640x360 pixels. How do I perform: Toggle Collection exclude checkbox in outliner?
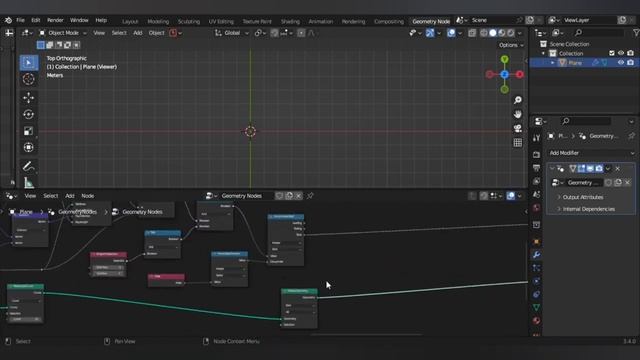click(x=611, y=53)
